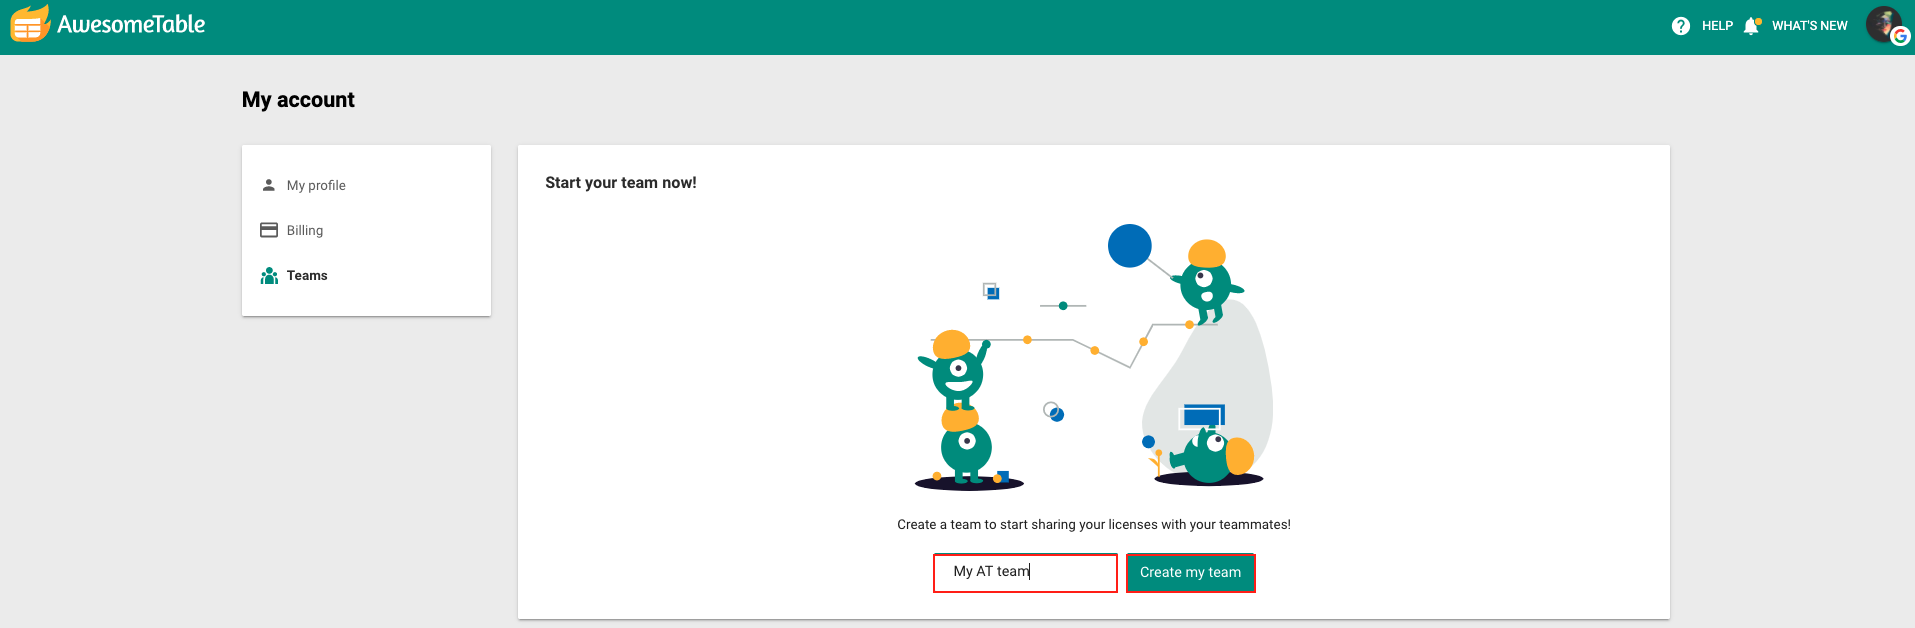Click the Help question mark icon

coord(1681,26)
